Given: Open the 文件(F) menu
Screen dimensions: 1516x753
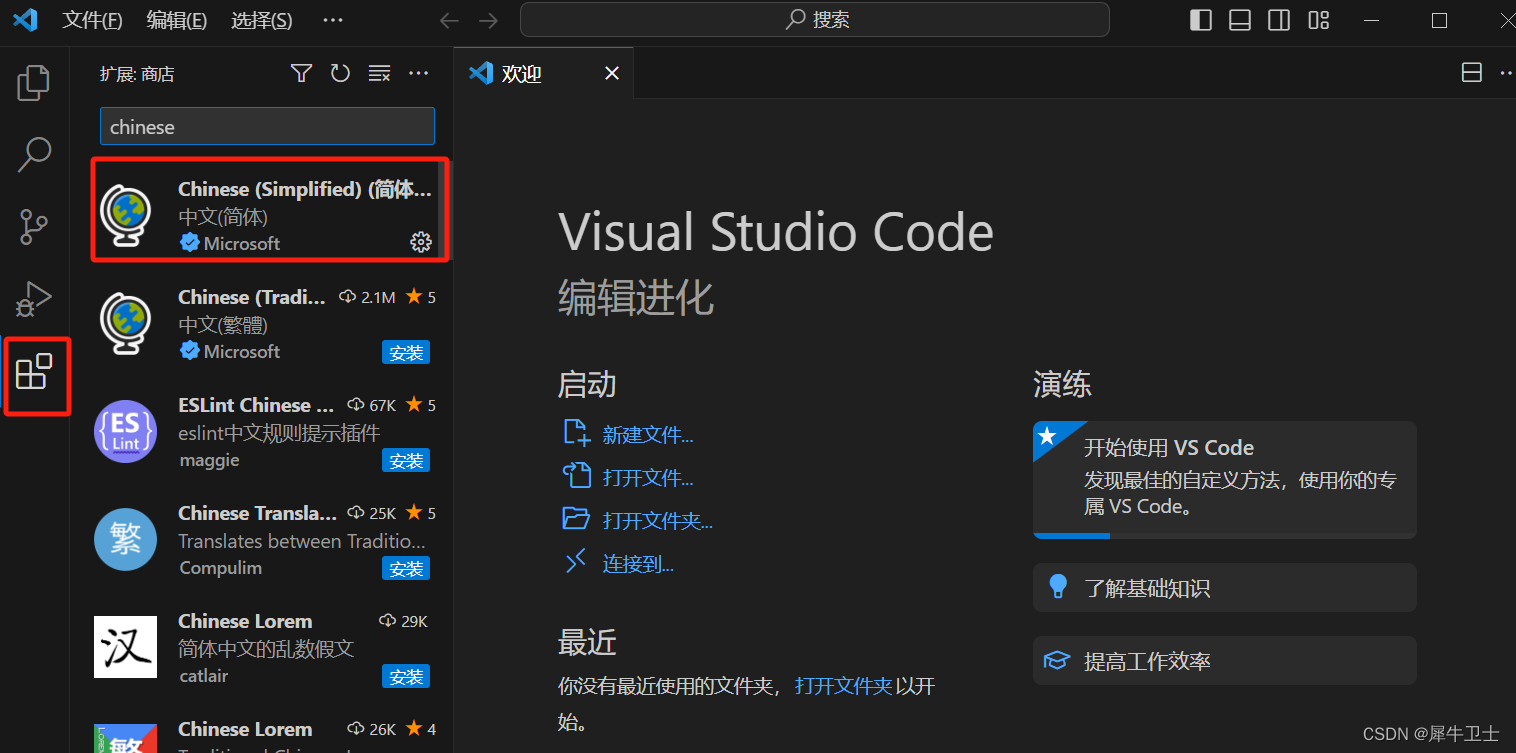Looking at the screenshot, I should [92, 20].
